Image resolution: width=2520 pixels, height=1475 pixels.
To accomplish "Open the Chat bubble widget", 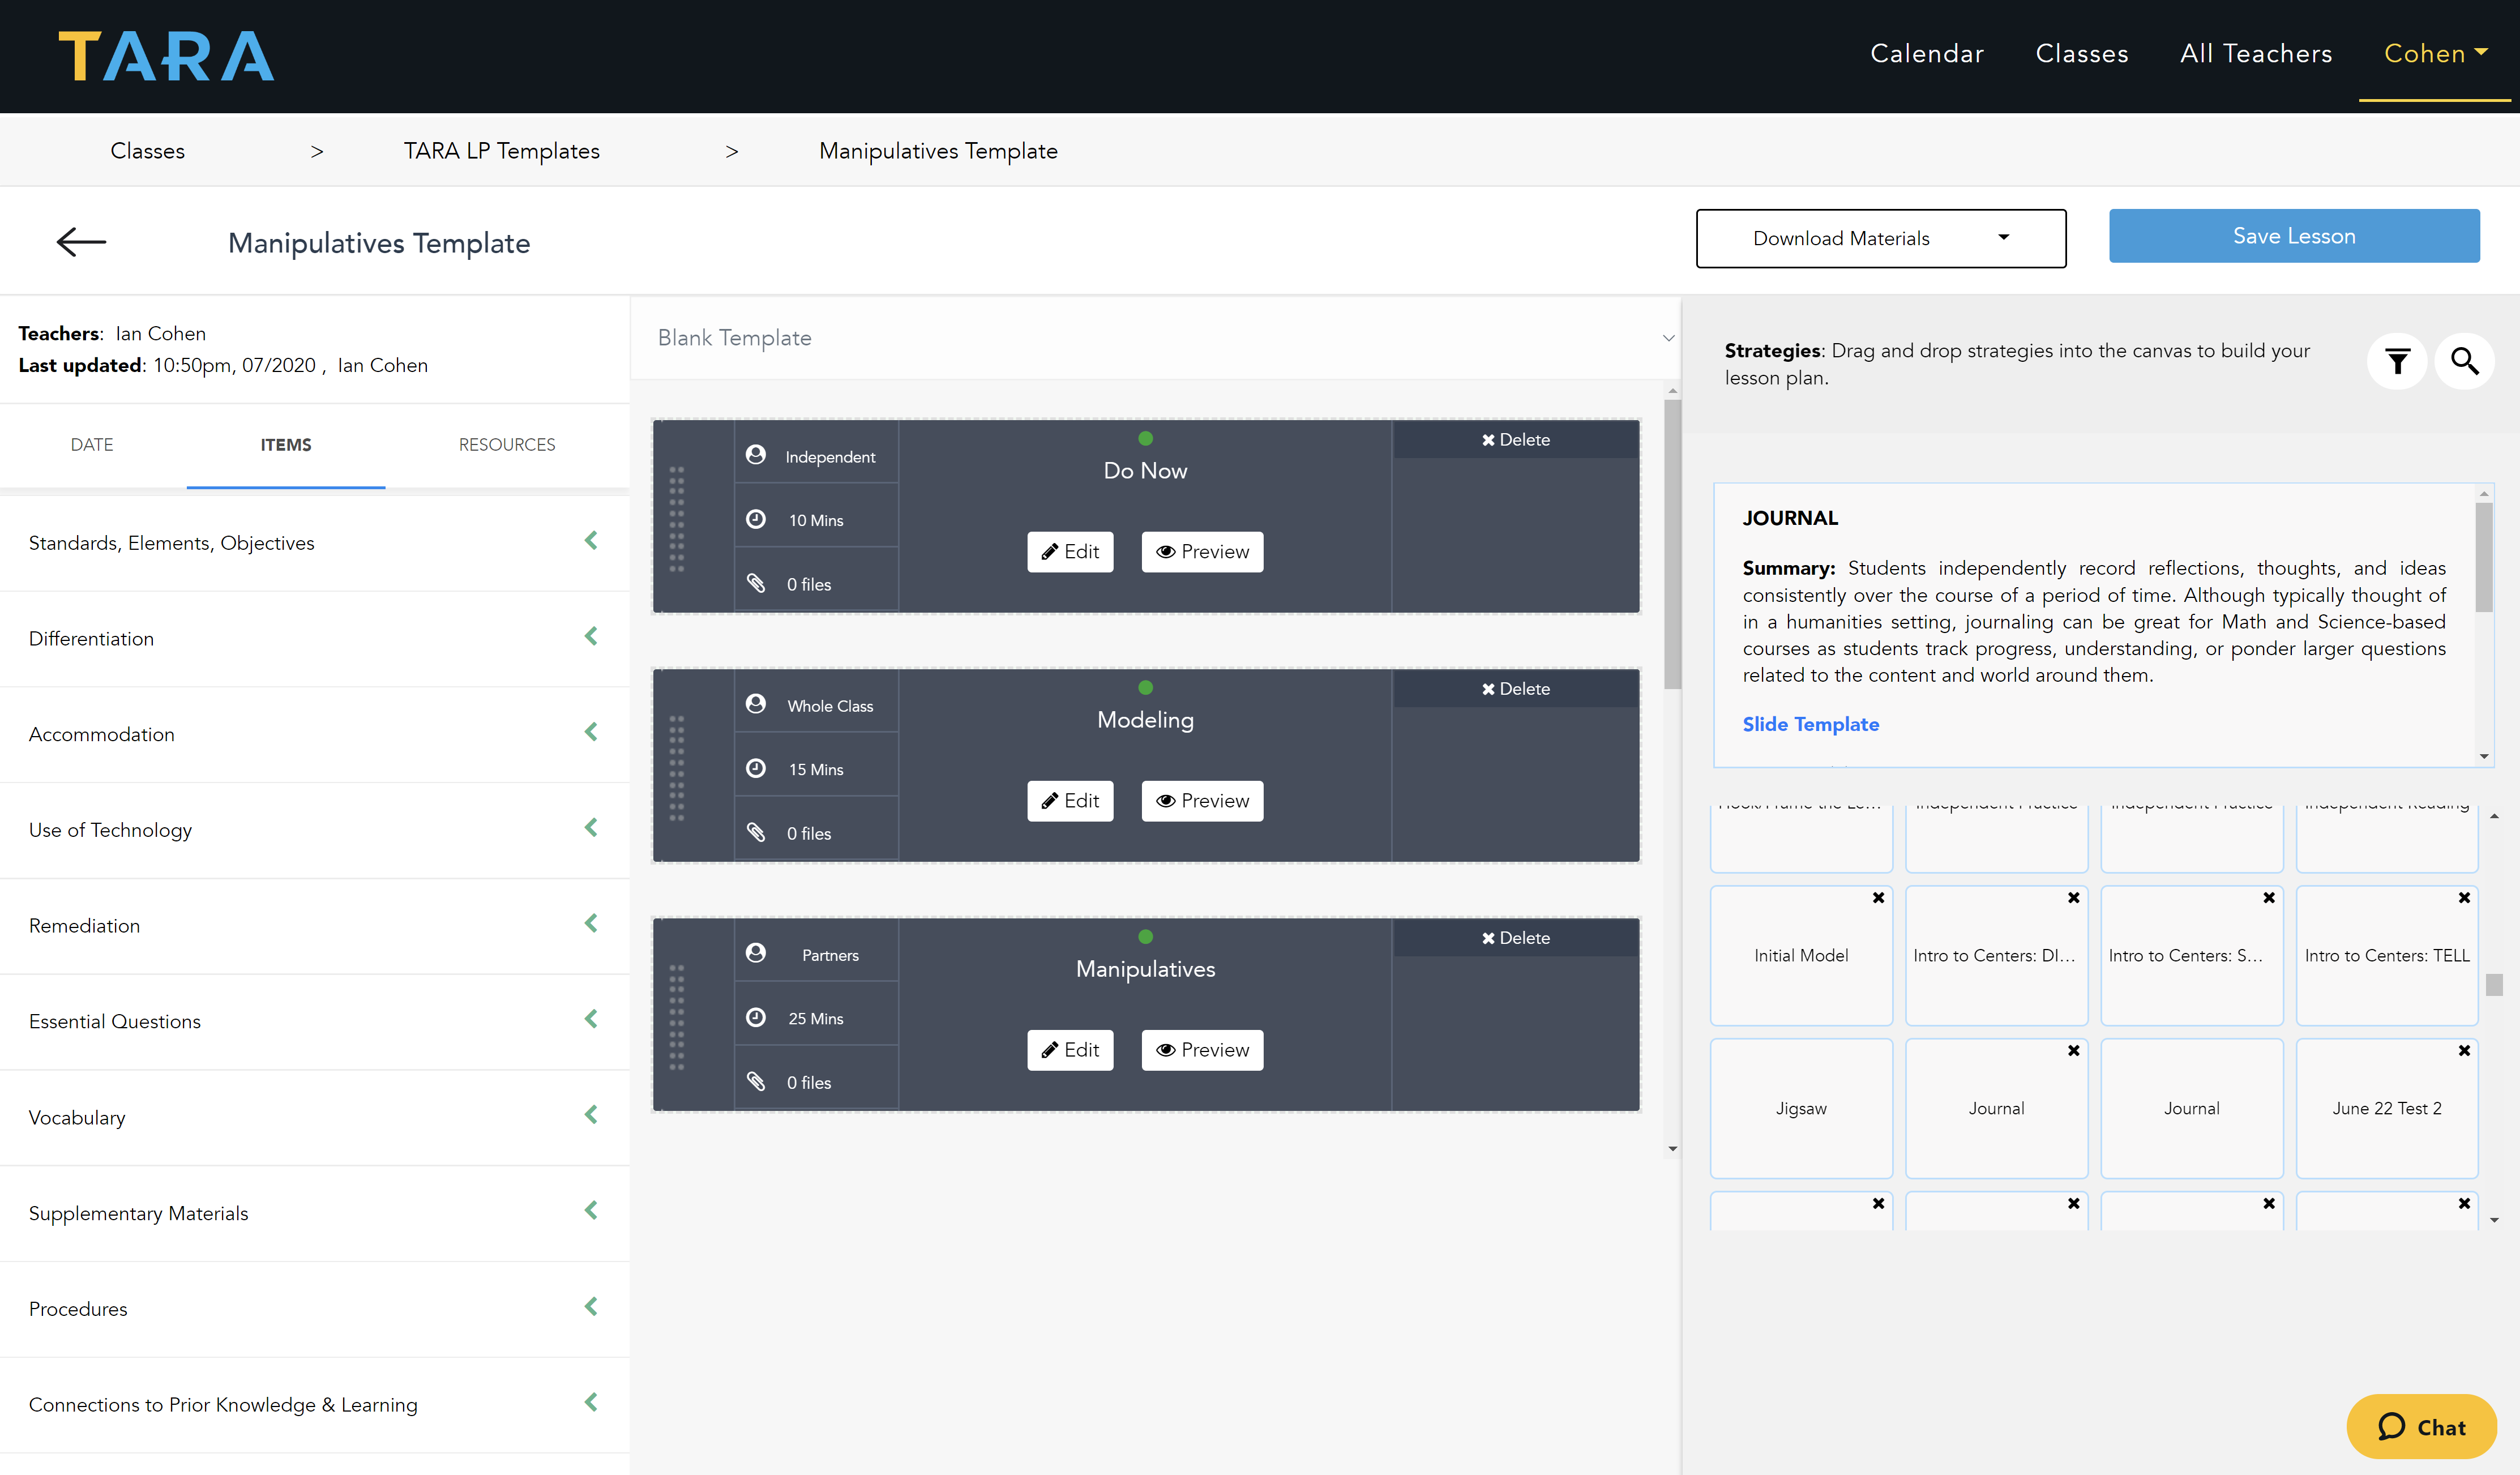I will [x=2421, y=1426].
